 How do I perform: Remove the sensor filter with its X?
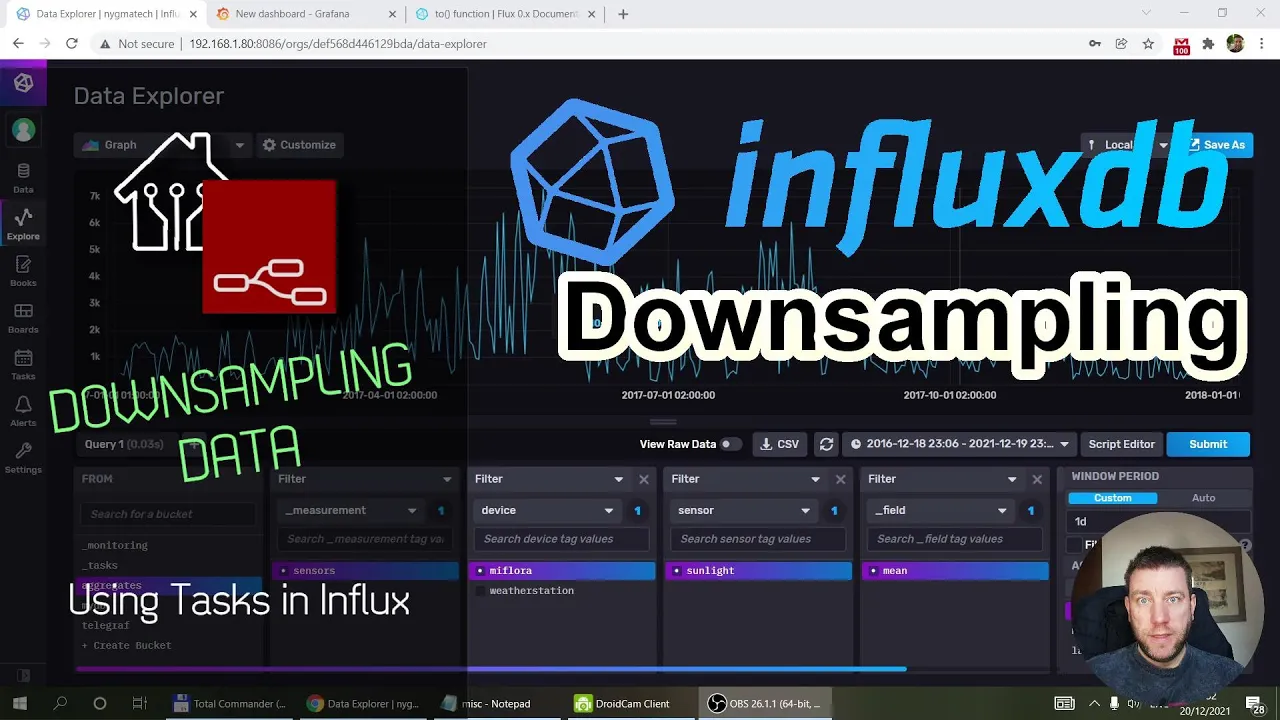tap(840, 479)
